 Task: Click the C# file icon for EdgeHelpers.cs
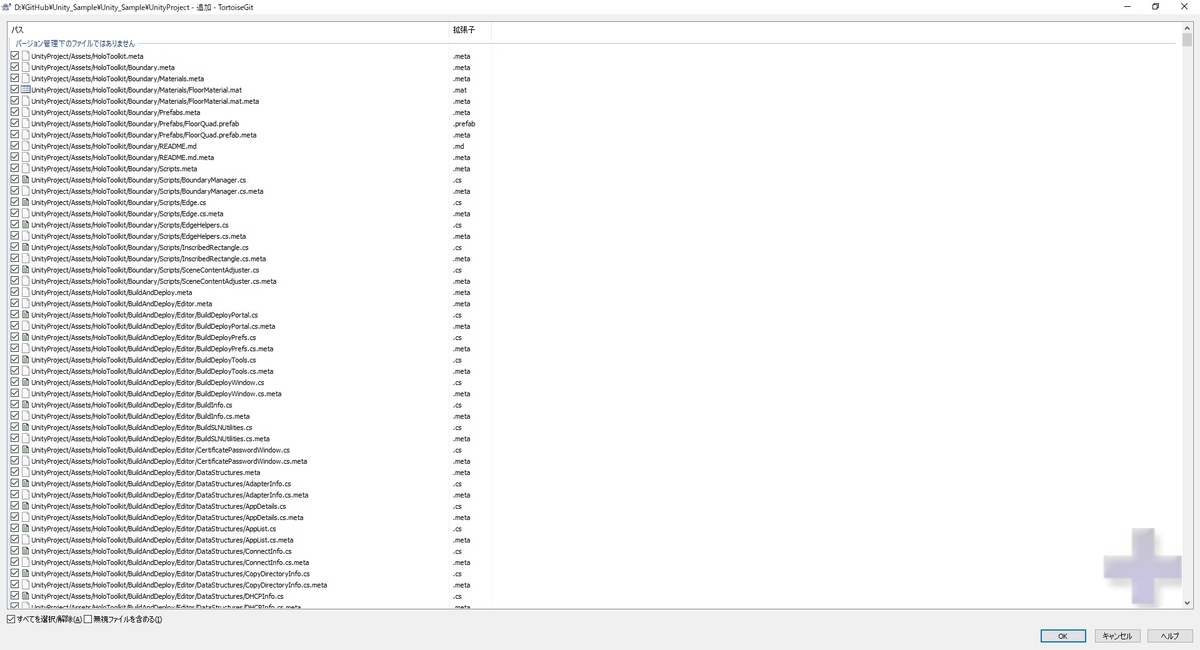click(26, 225)
